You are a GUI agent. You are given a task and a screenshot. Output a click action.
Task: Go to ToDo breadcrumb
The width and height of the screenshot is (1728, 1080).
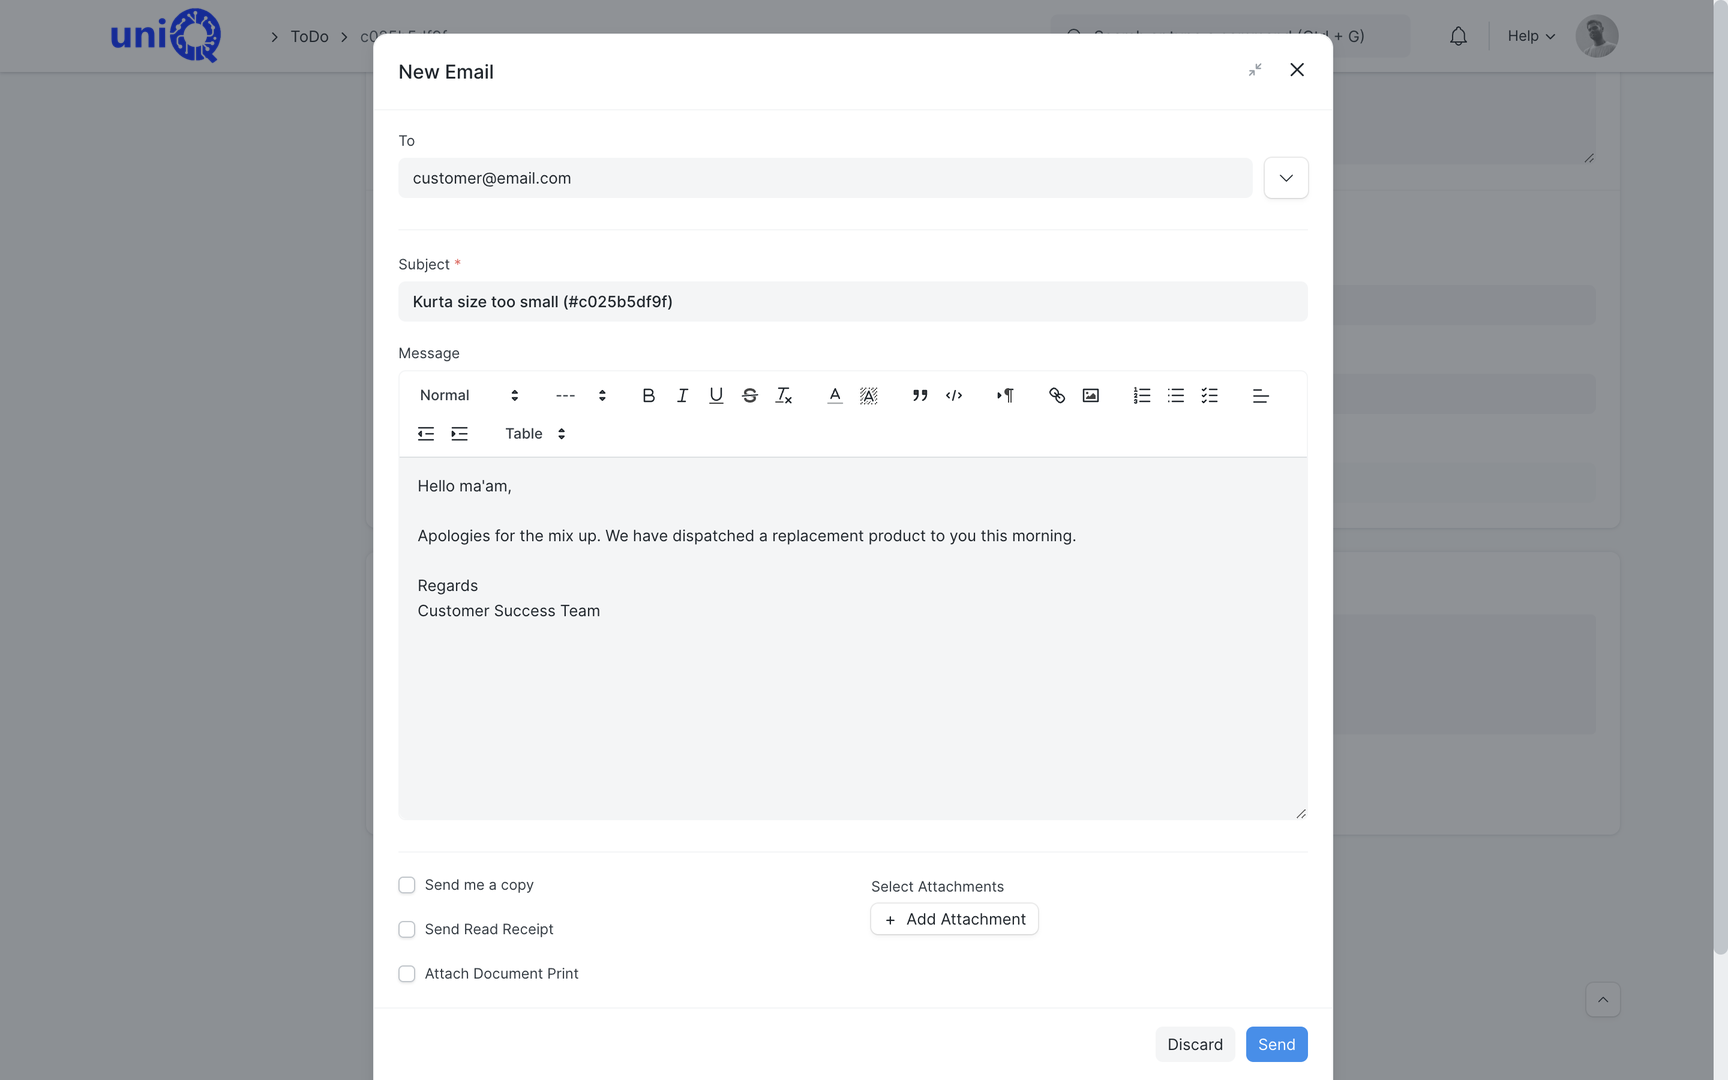tap(309, 36)
